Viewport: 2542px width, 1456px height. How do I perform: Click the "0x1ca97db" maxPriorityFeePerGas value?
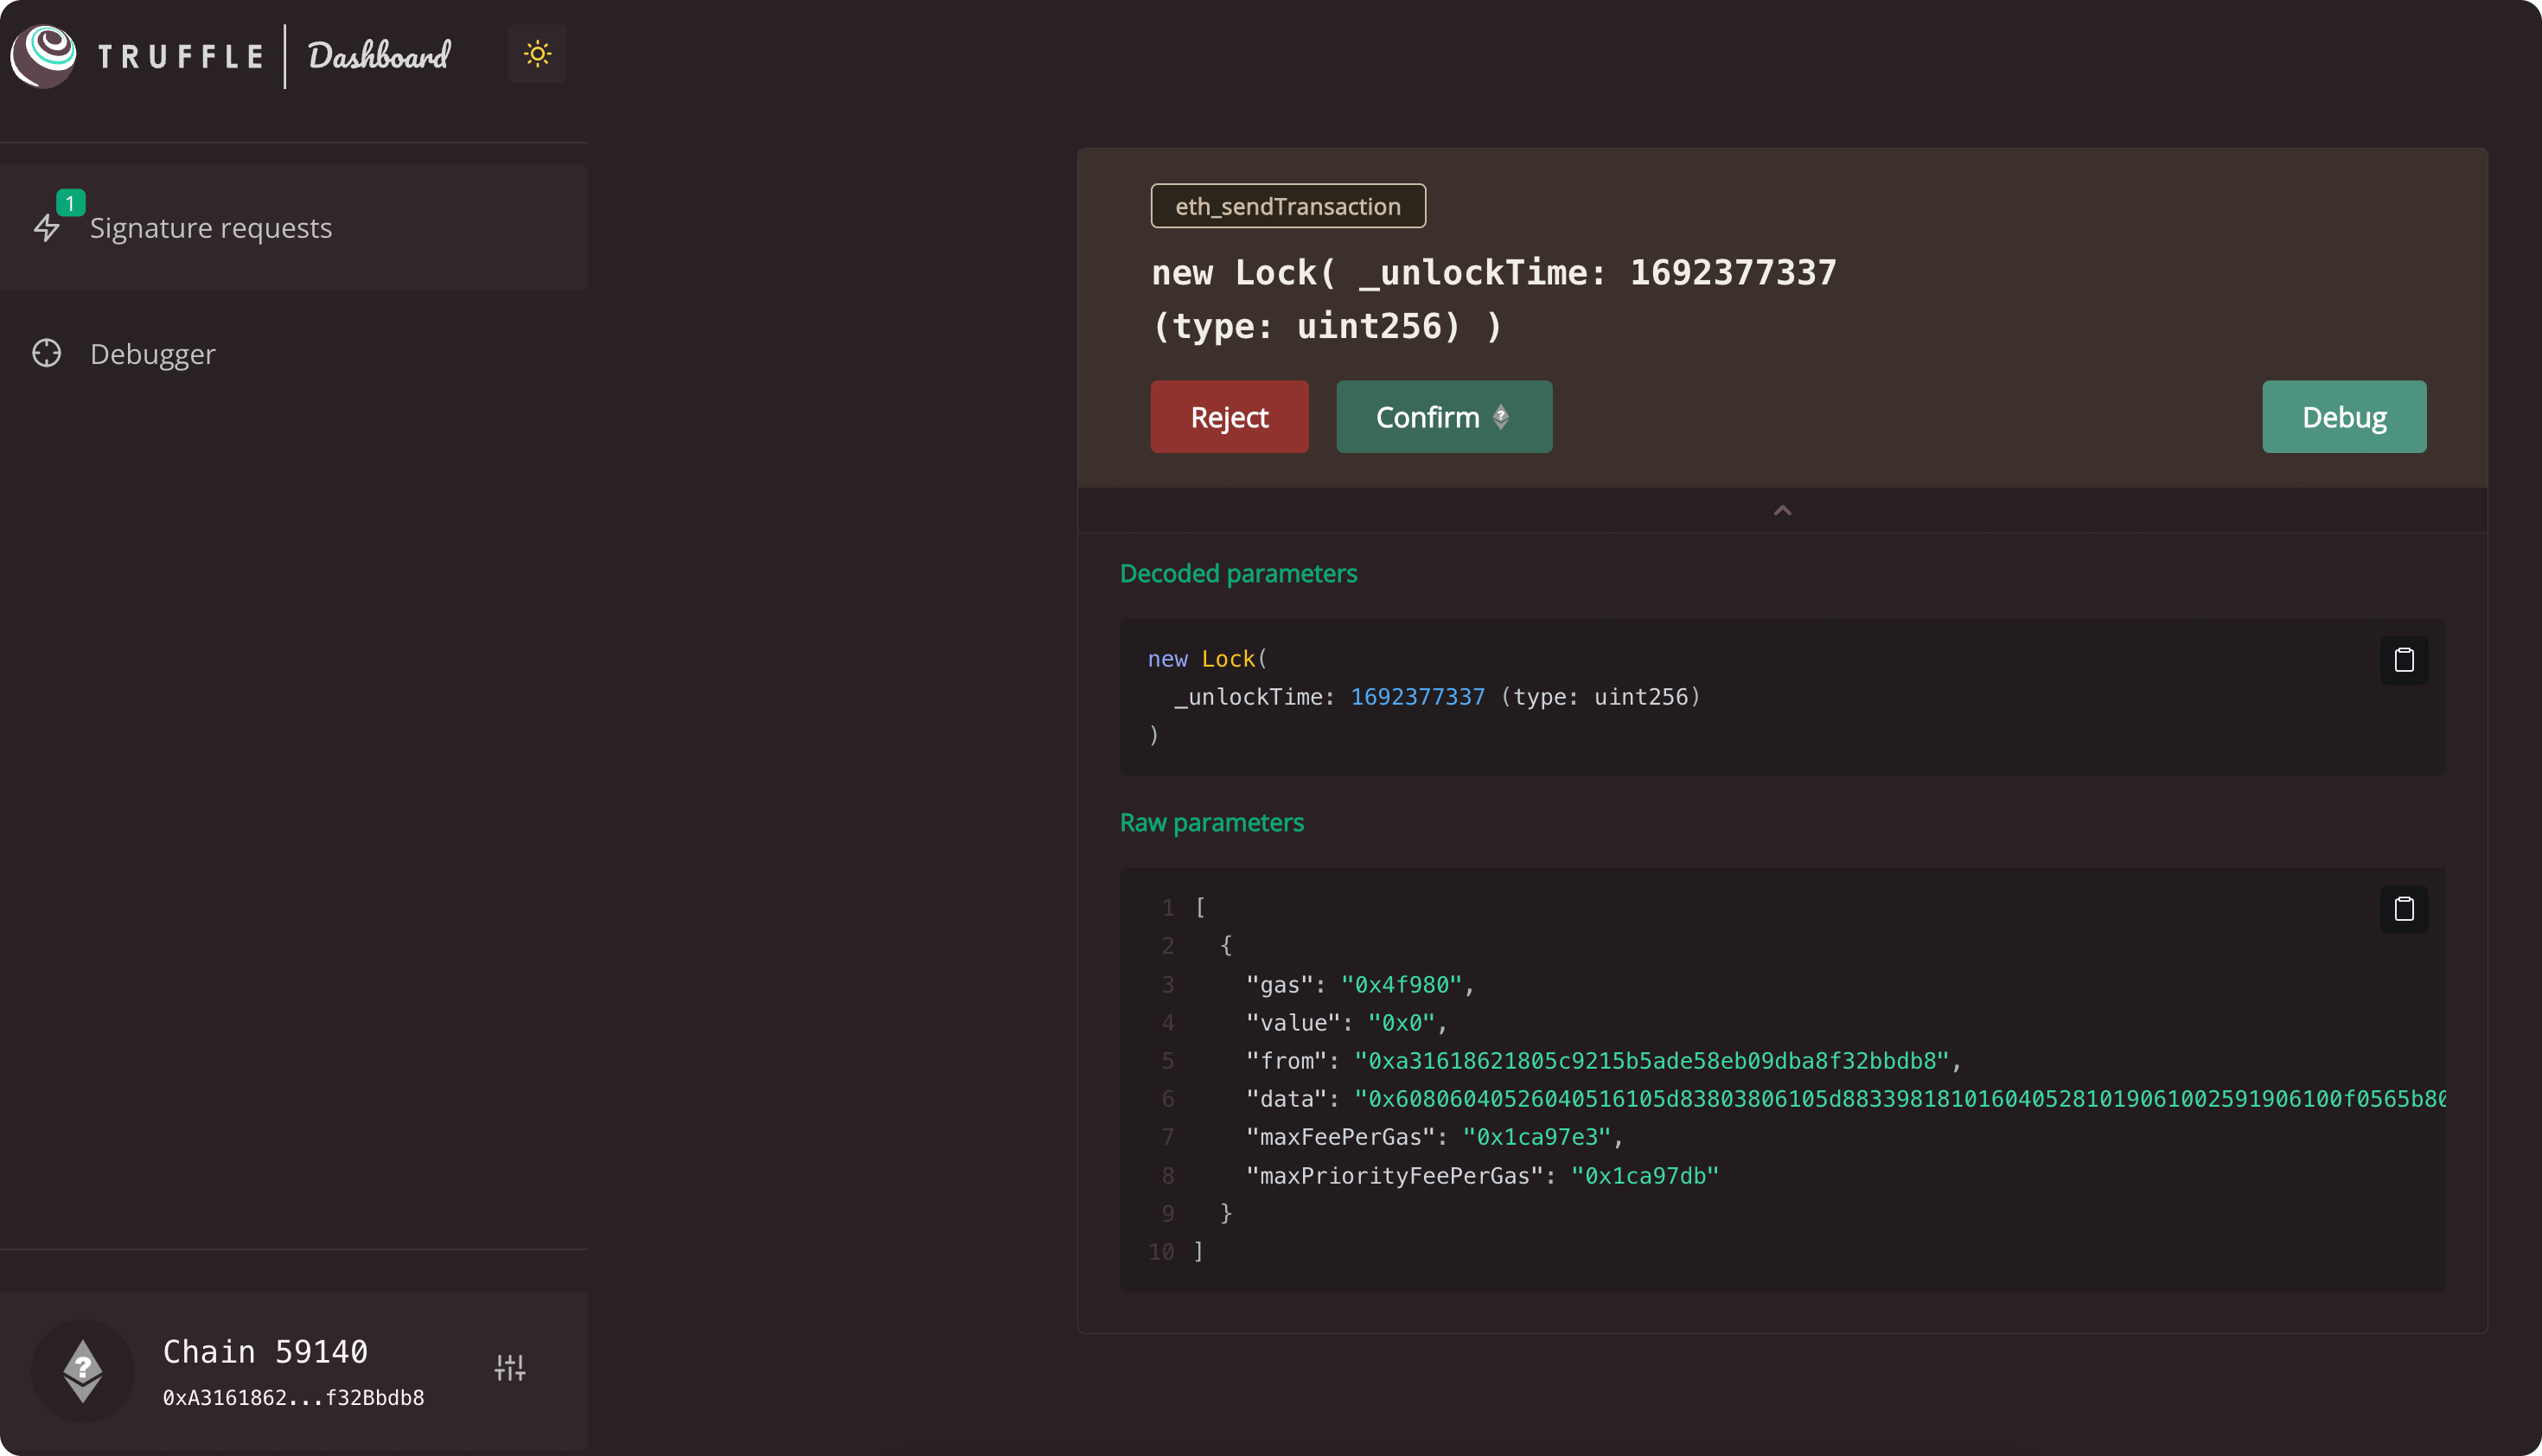pos(1644,1176)
